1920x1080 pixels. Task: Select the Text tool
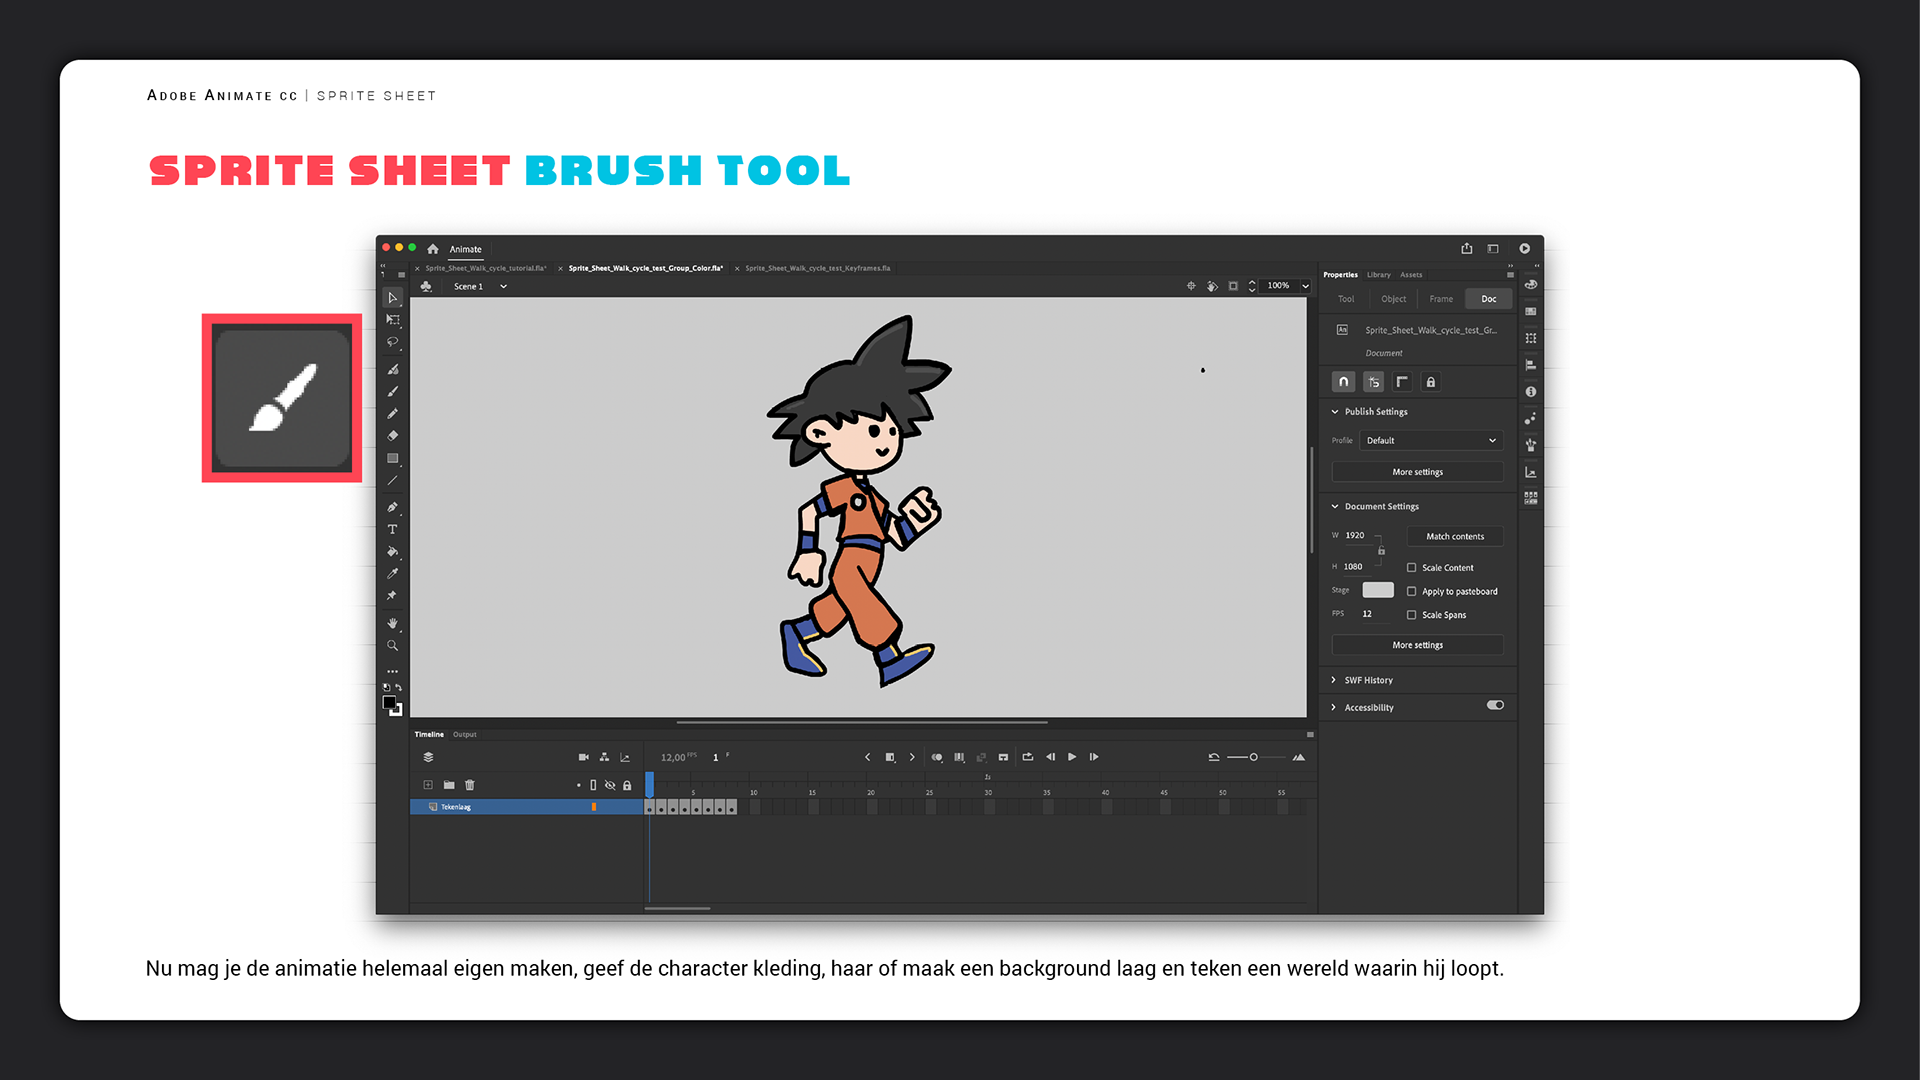[x=393, y=529]
